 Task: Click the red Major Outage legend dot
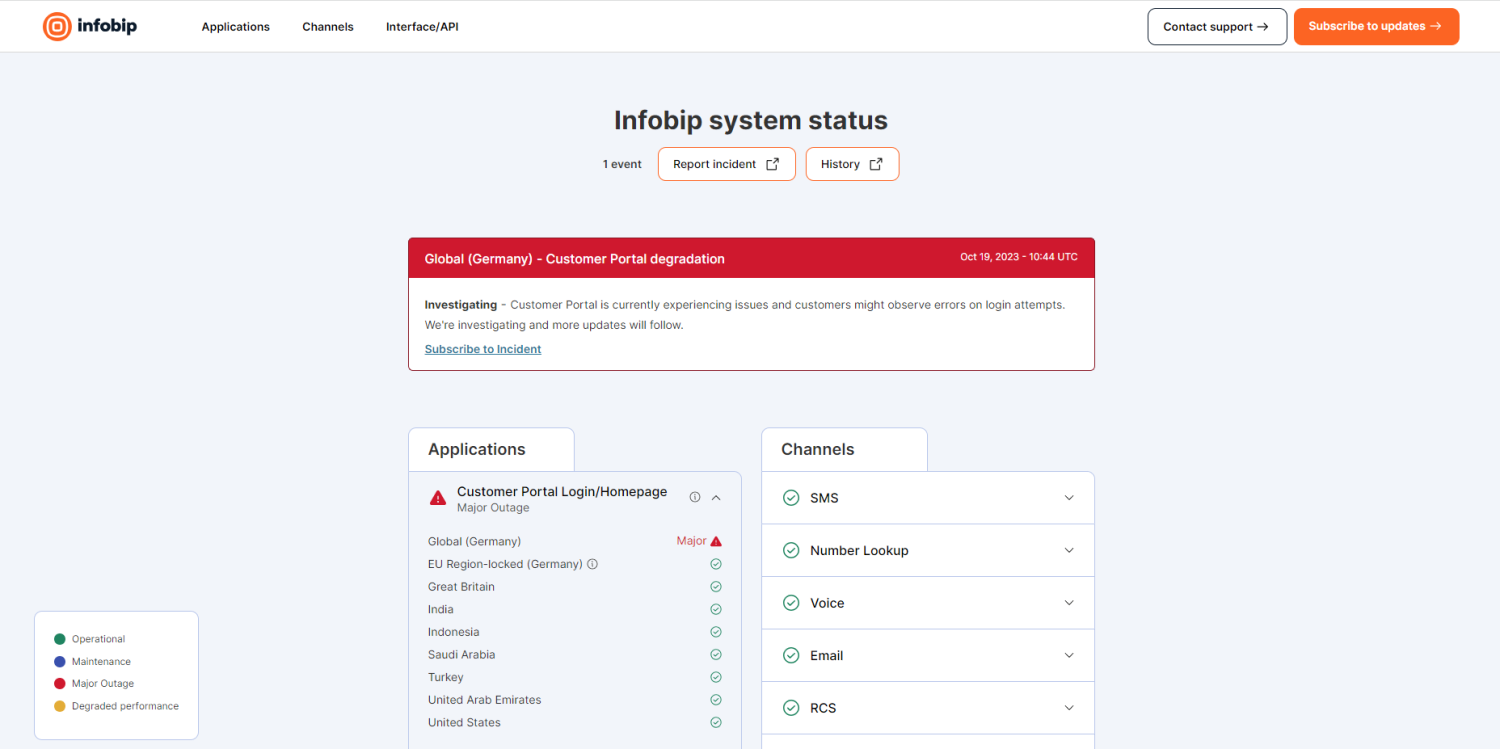(x=60, y=684)
